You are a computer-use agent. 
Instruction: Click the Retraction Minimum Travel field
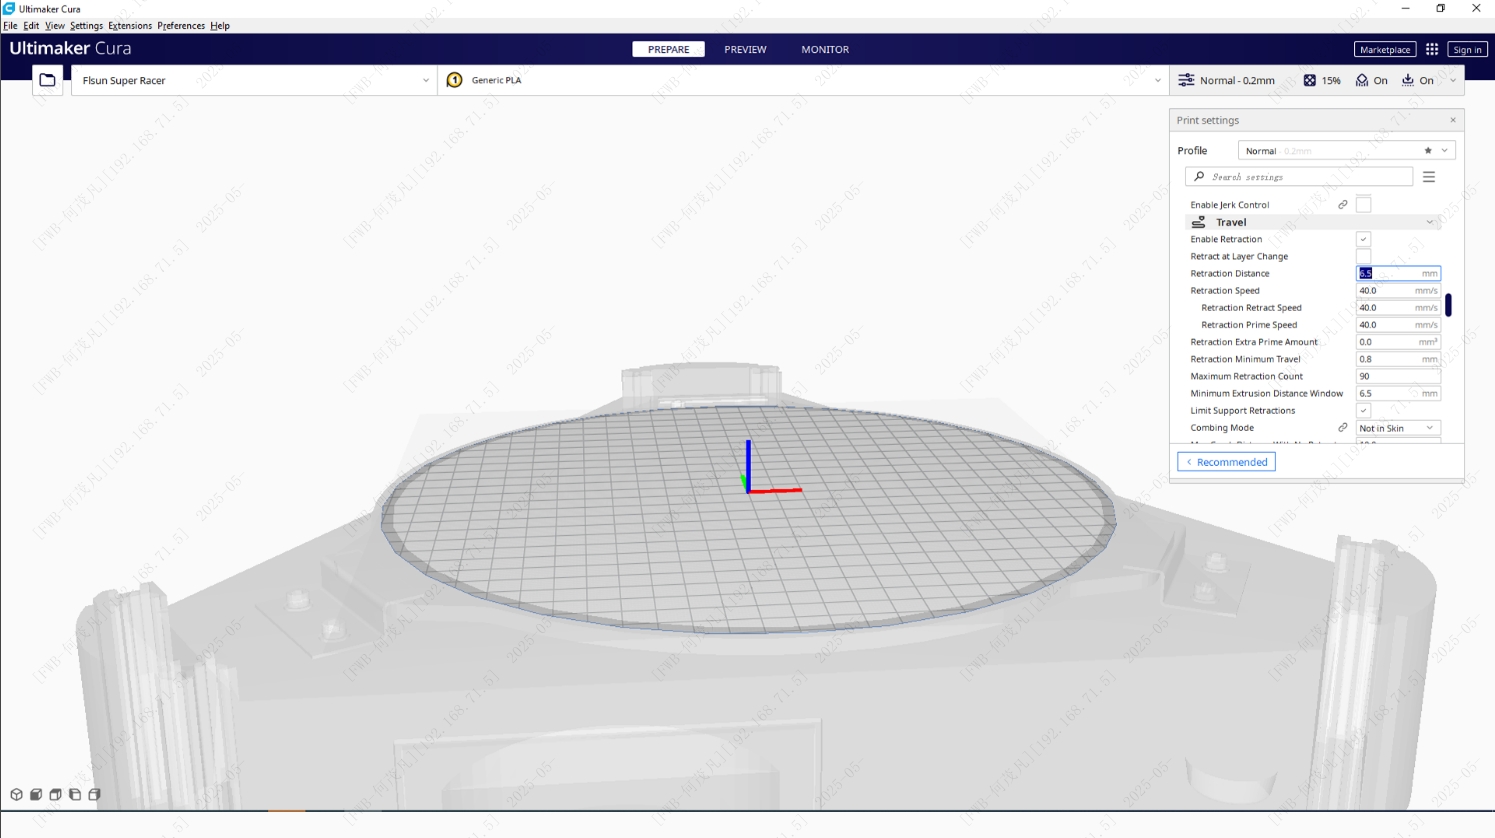1398,359
